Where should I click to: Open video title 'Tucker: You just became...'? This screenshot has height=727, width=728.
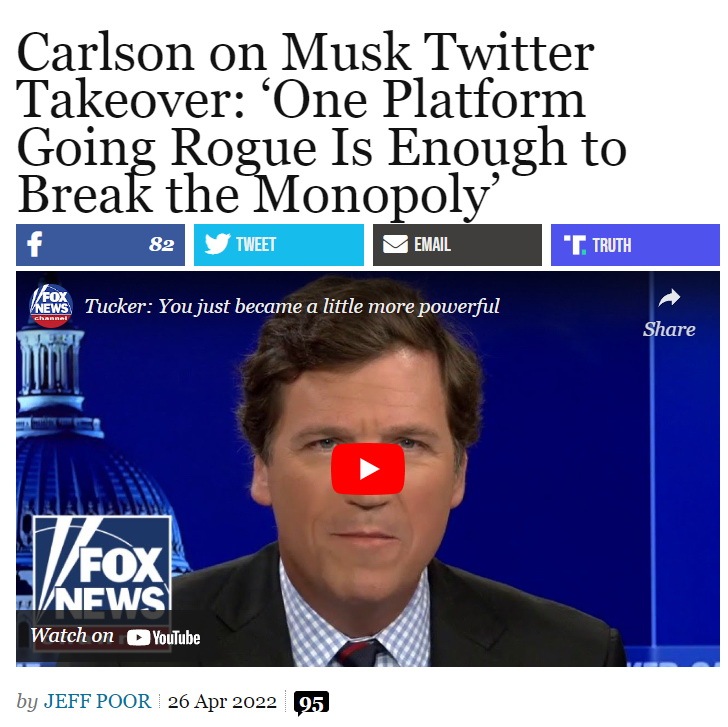[x=292, y=306]
